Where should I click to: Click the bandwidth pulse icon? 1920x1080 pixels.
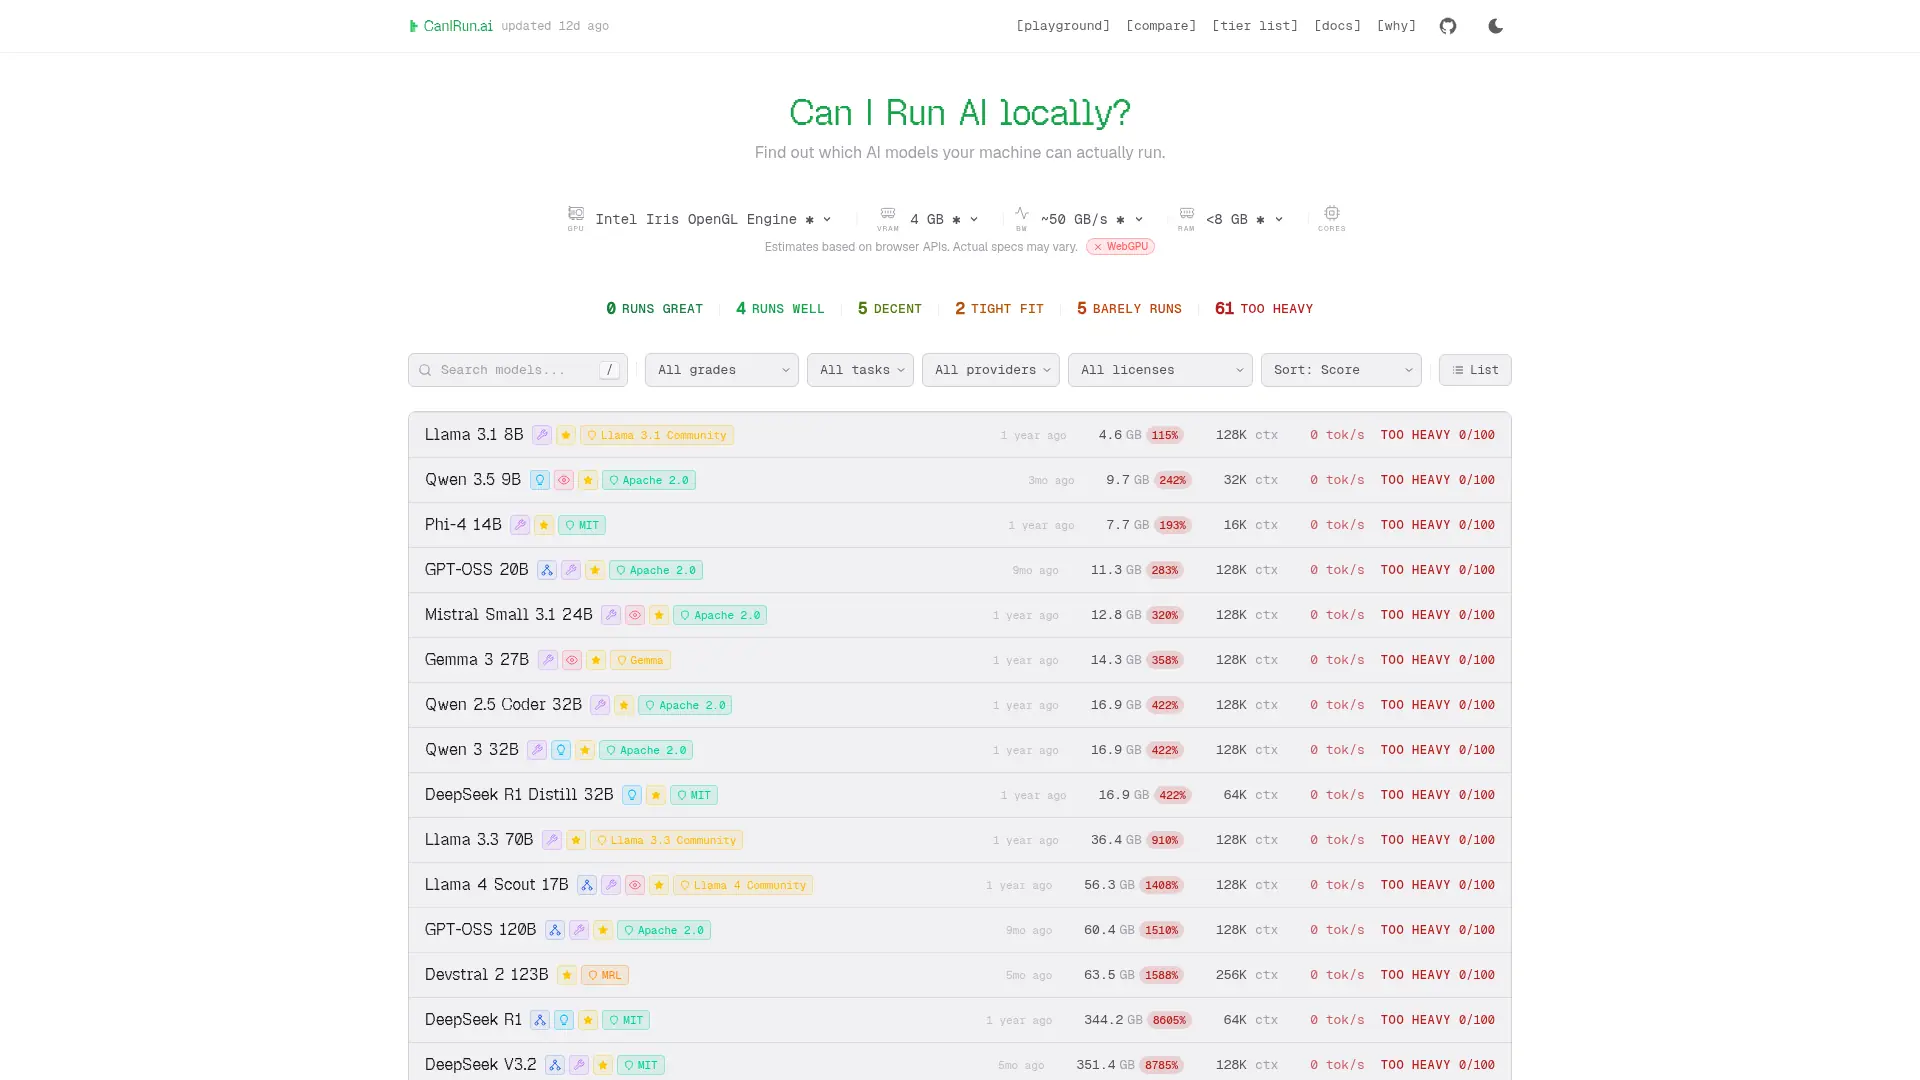1021,213
